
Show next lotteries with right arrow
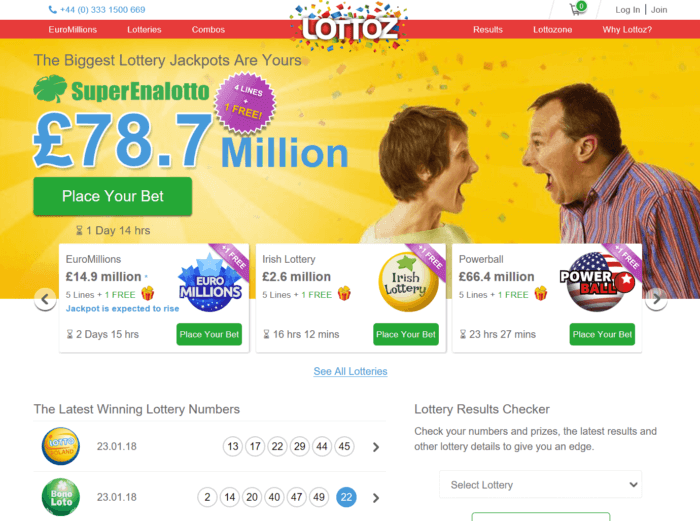pyautogui.click(x=656, y=299)
